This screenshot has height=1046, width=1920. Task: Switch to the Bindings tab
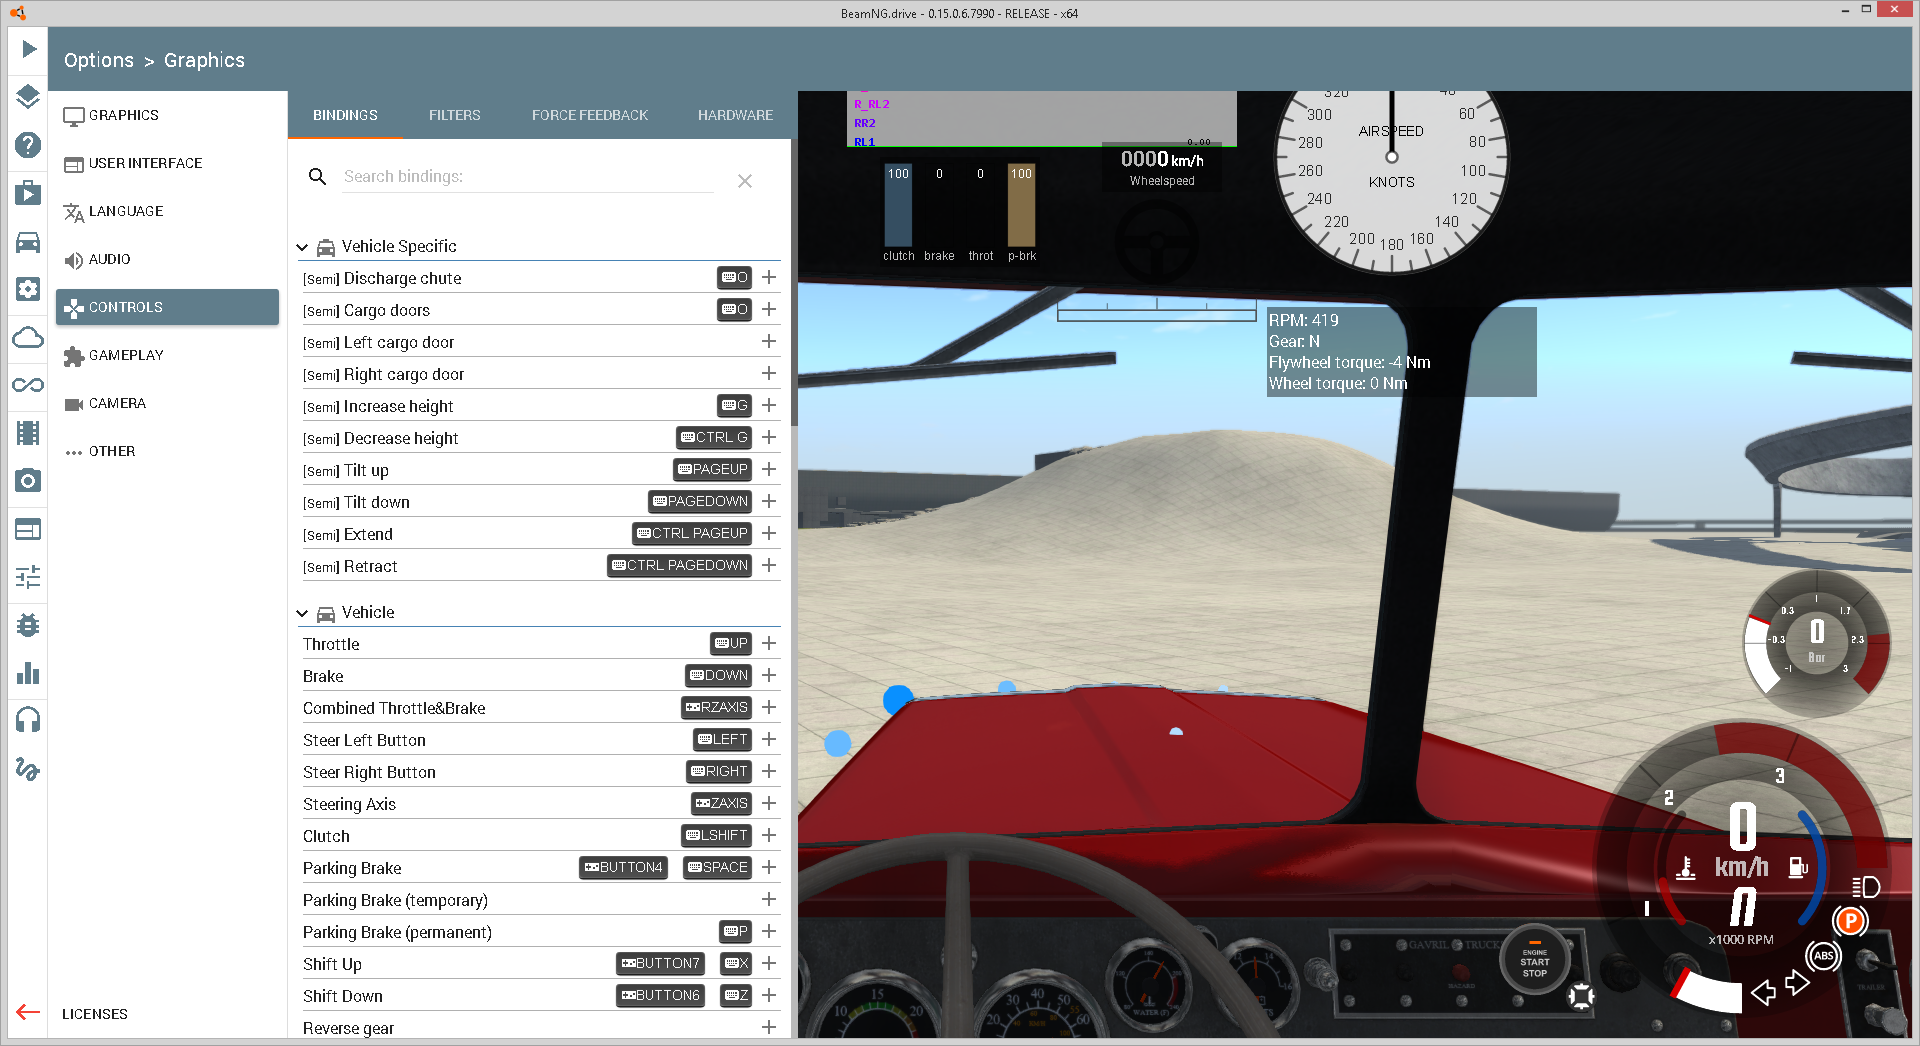point(345,115)
